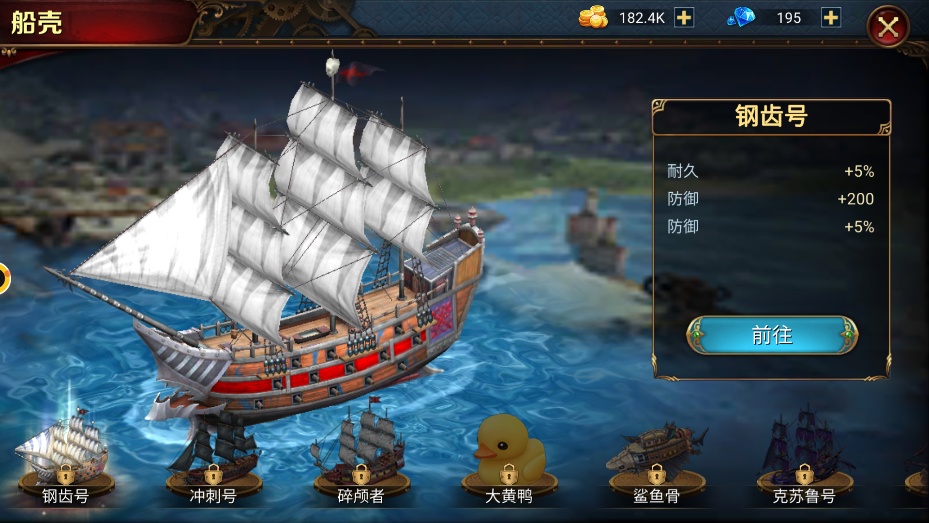Viewport: 929px width, 523px height.
Task: Tap the lock icon on 大黄鸭
Action: pos(509,474)
